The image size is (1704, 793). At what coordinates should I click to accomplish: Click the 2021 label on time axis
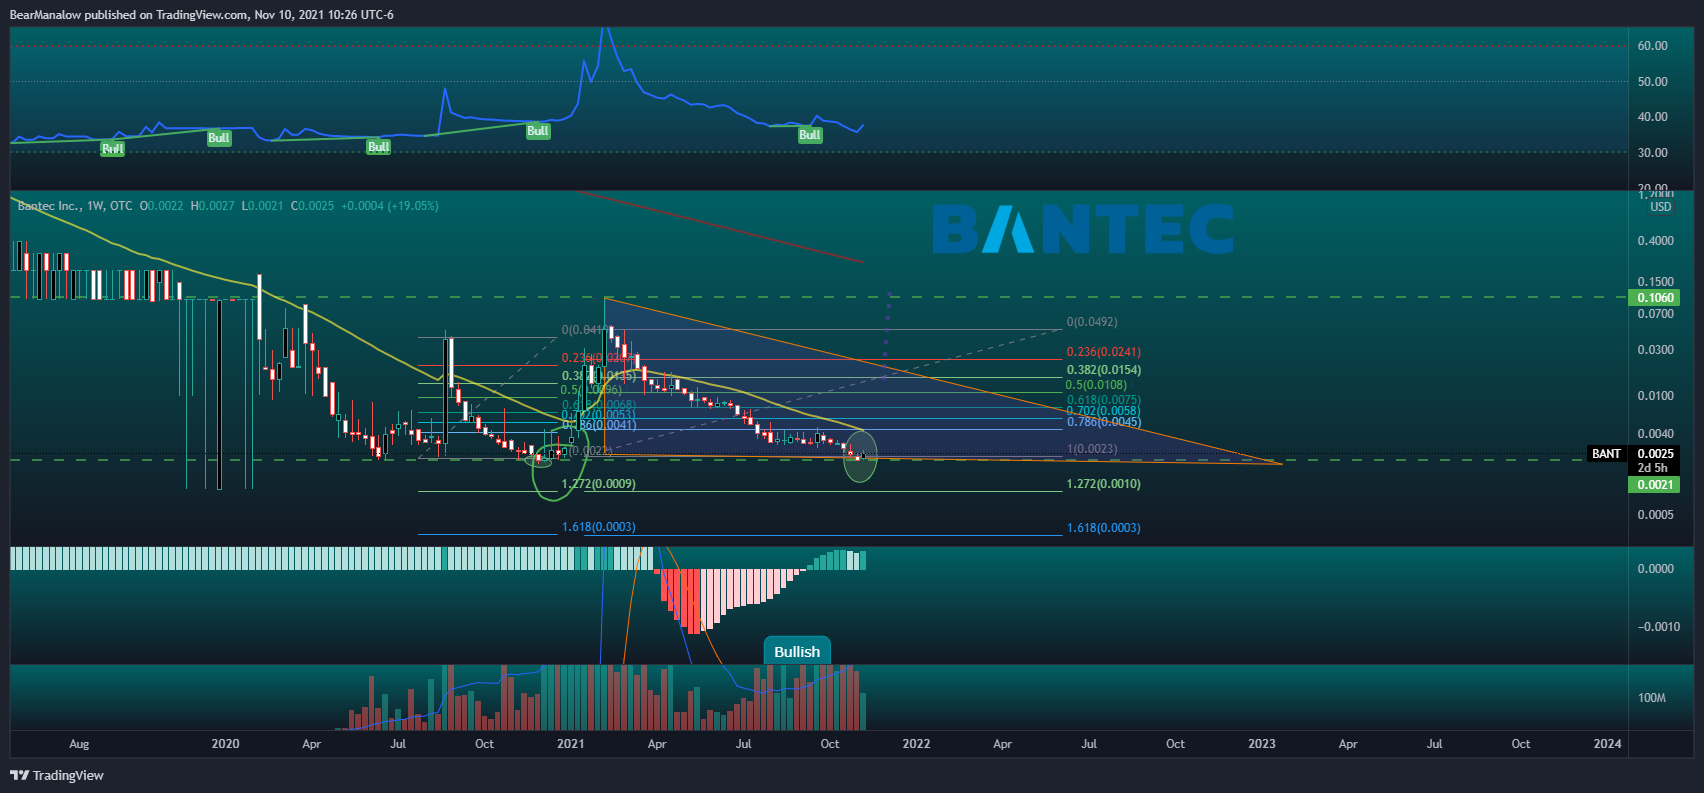tap(570, 744)
